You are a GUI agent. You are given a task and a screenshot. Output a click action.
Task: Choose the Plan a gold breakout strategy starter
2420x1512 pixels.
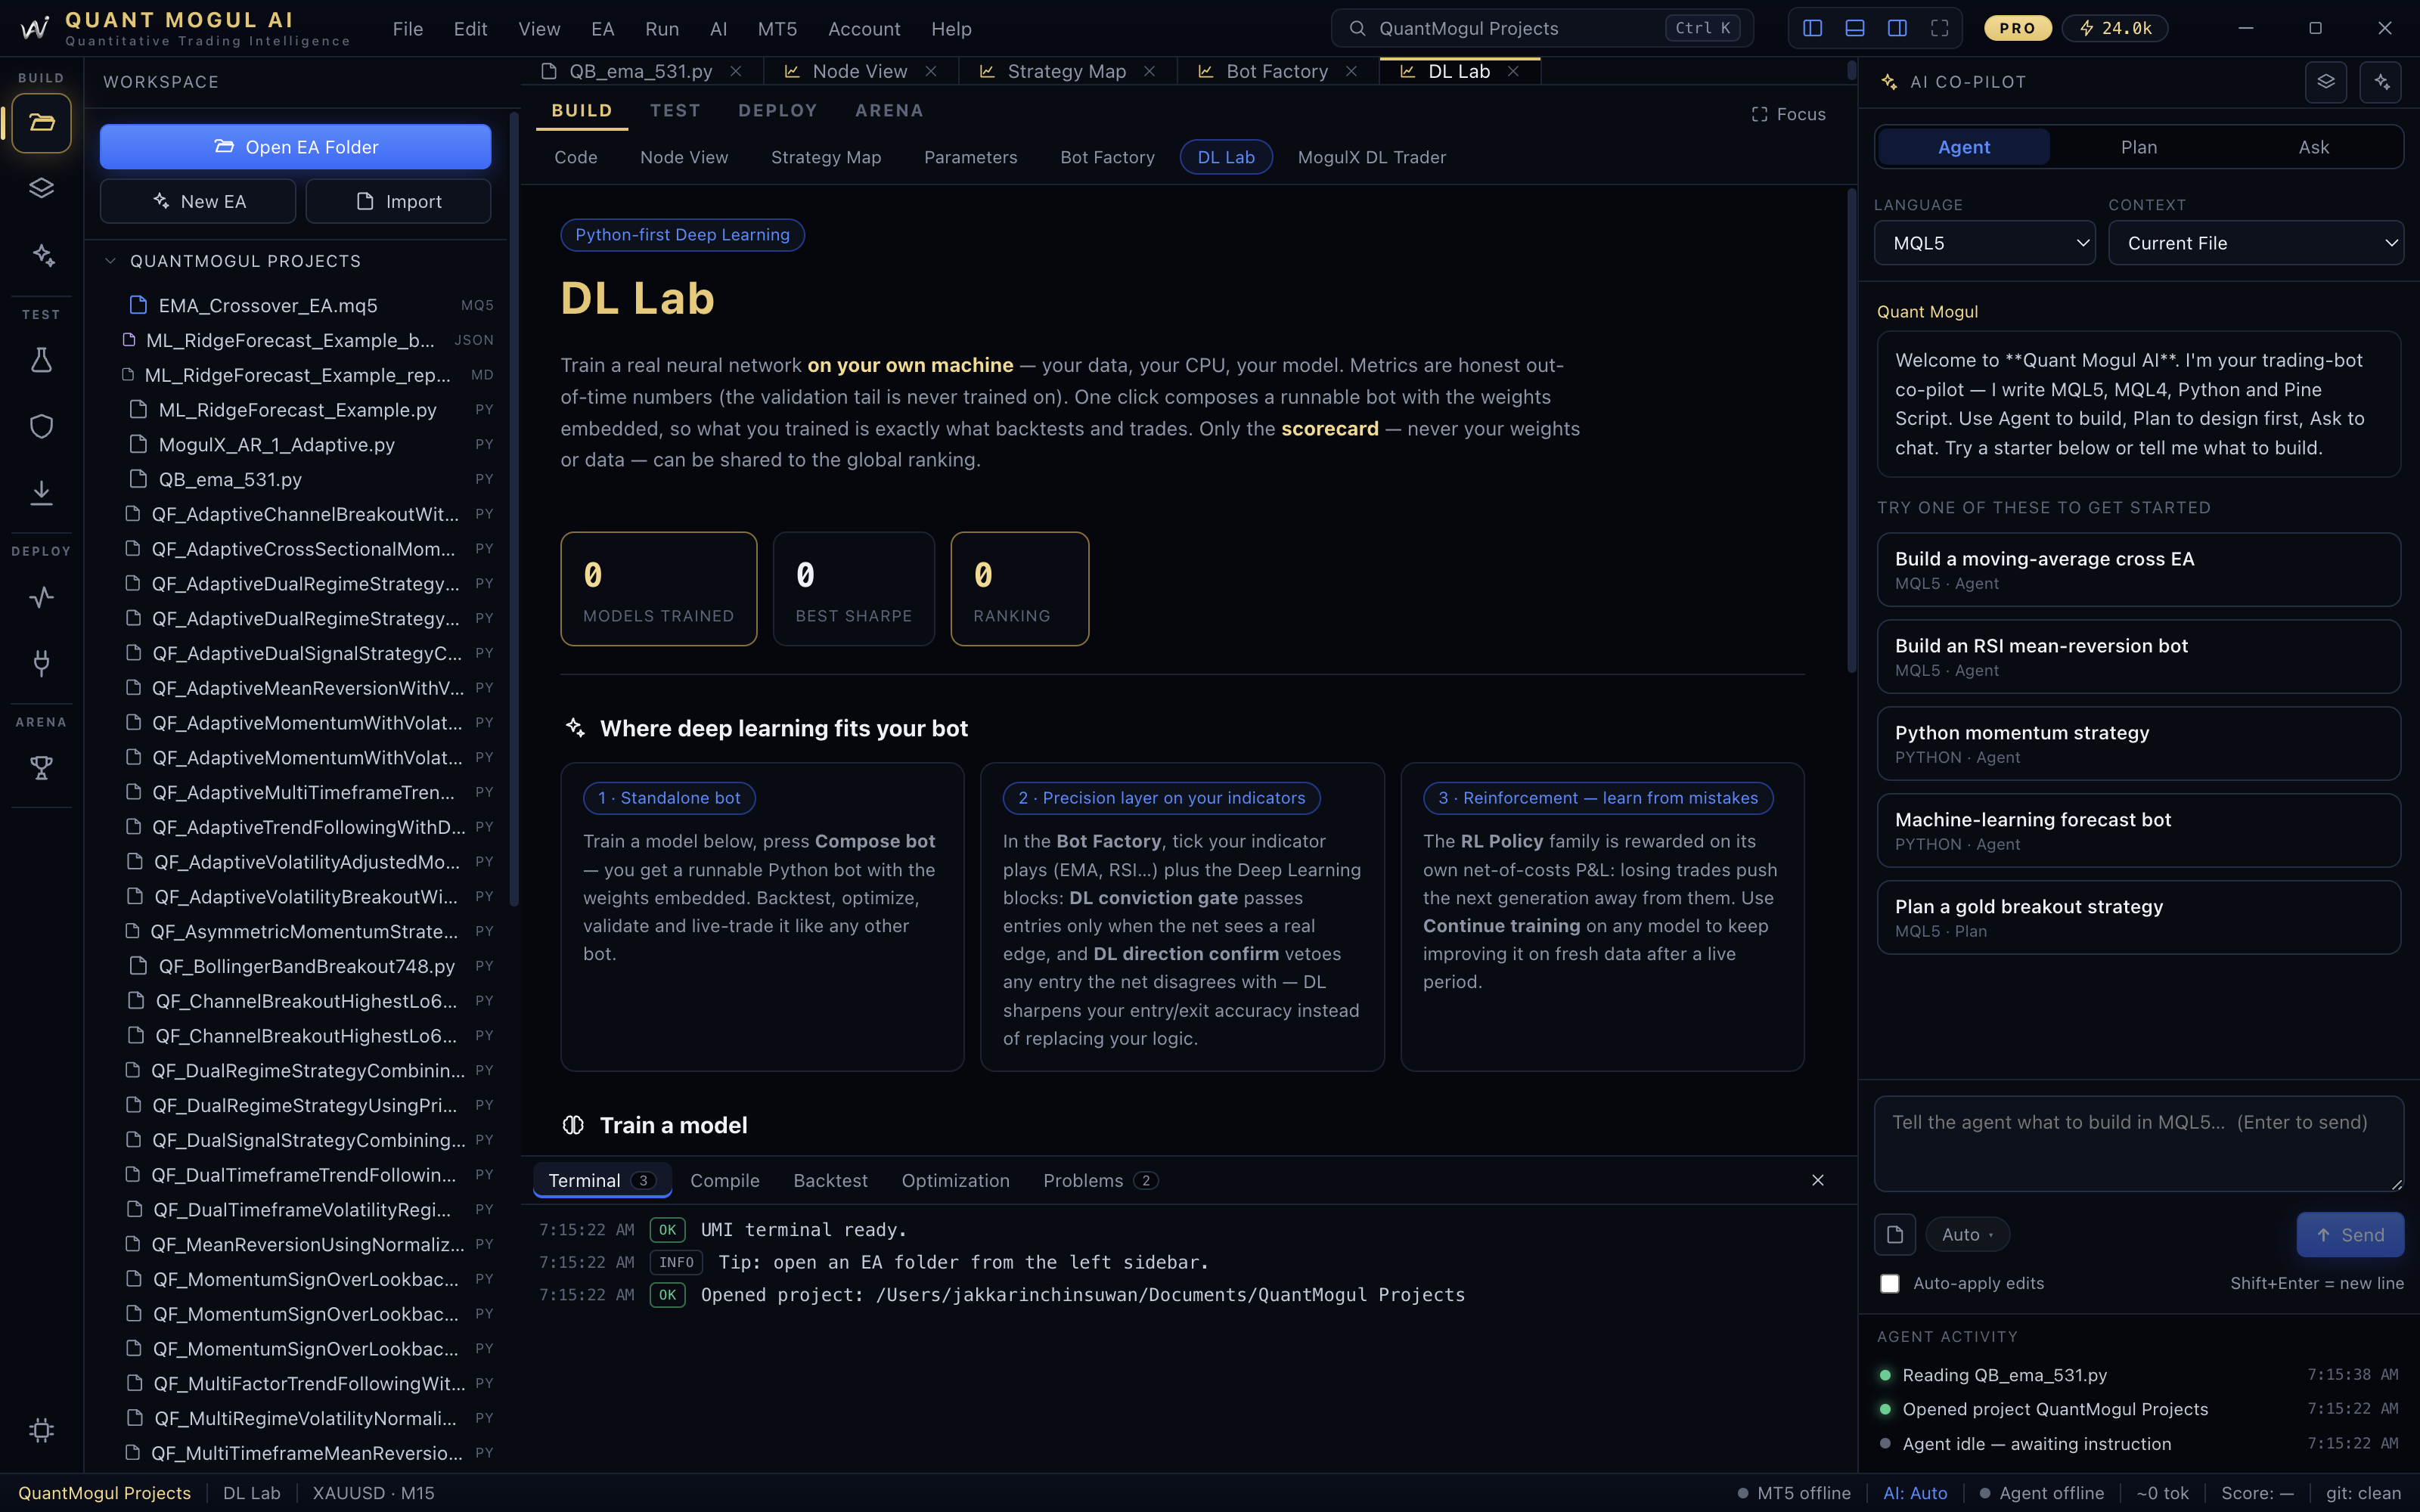2138,917
